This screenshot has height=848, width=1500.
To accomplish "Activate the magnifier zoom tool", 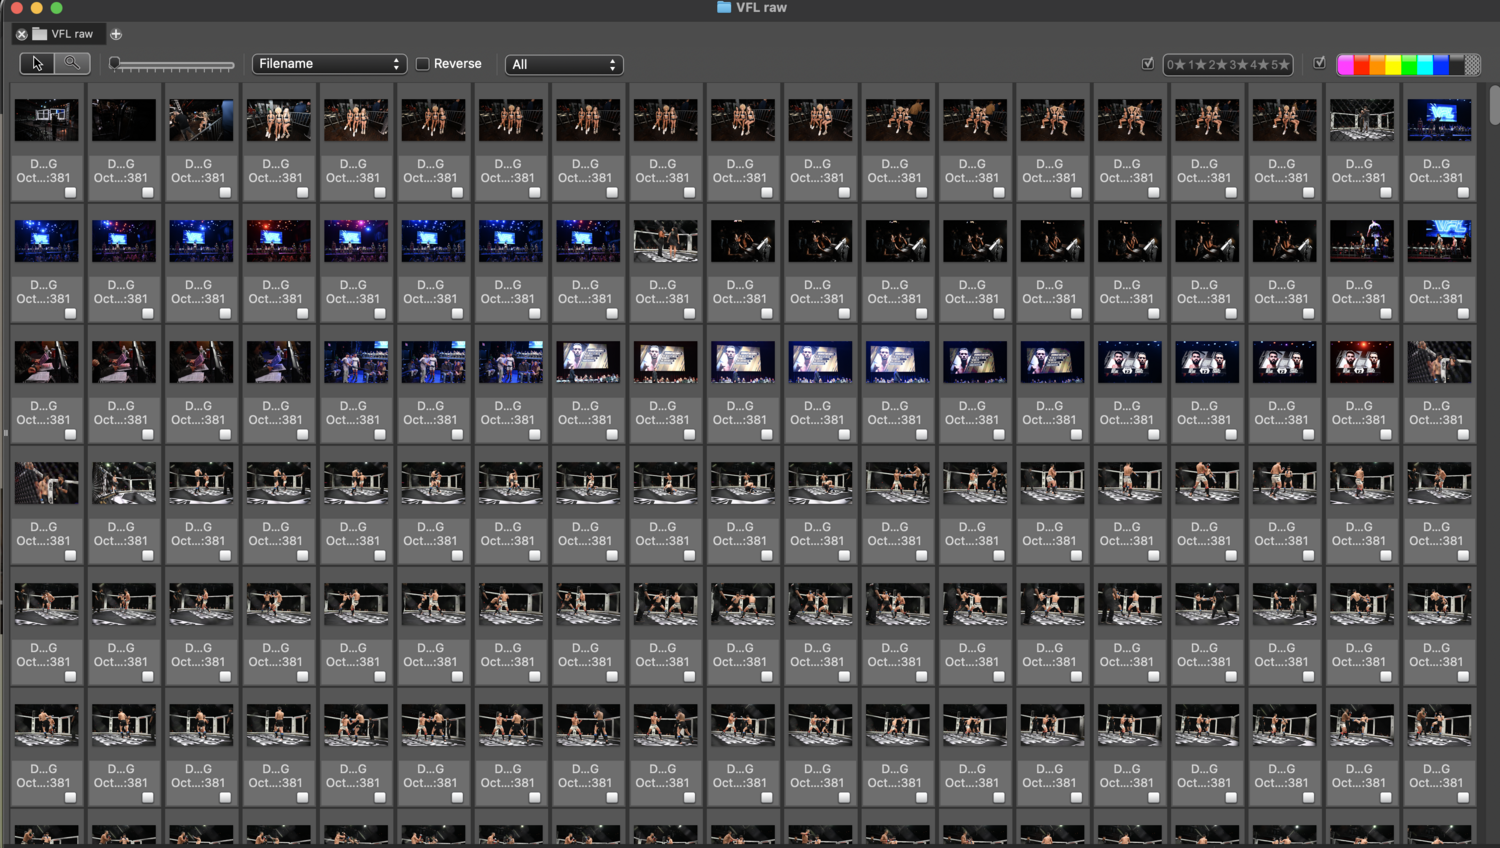I will coord(72,64).
